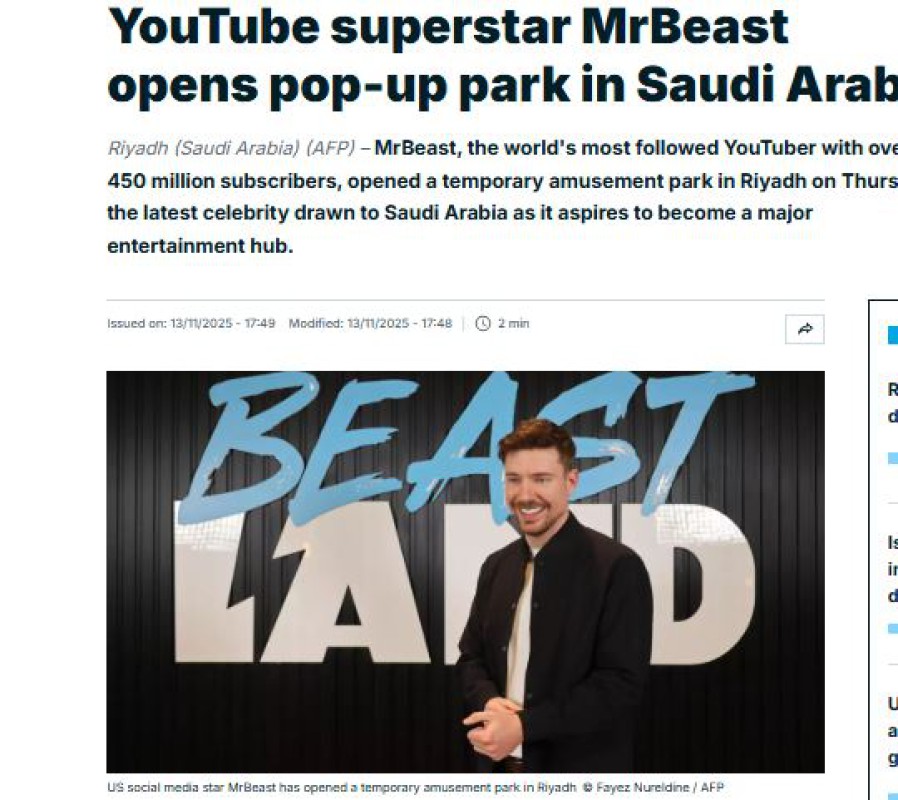Open the main MrBeast Beast Land photo
Screen dimensions: 898x800
(466, 572)
